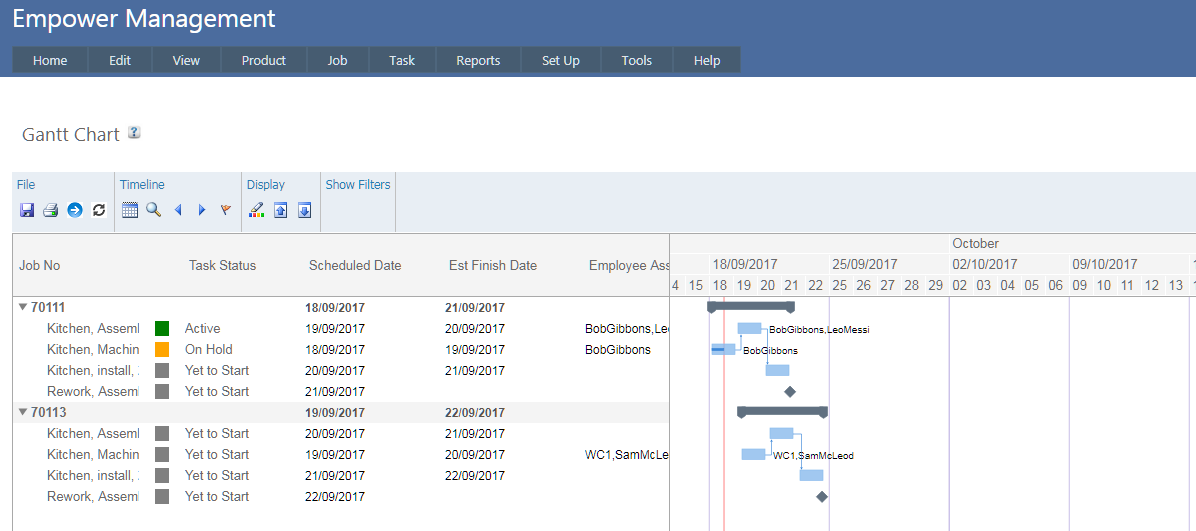Screen dimensions: 1196x531
Task: Open the Set Up menu
Action: coord(560,60)
